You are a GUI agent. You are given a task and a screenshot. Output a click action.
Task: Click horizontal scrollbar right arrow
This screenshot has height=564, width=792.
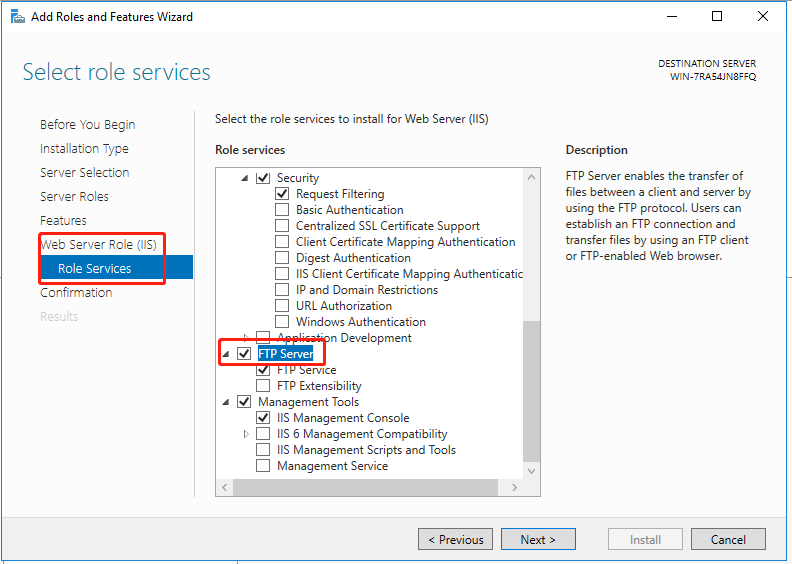point(515,487)
